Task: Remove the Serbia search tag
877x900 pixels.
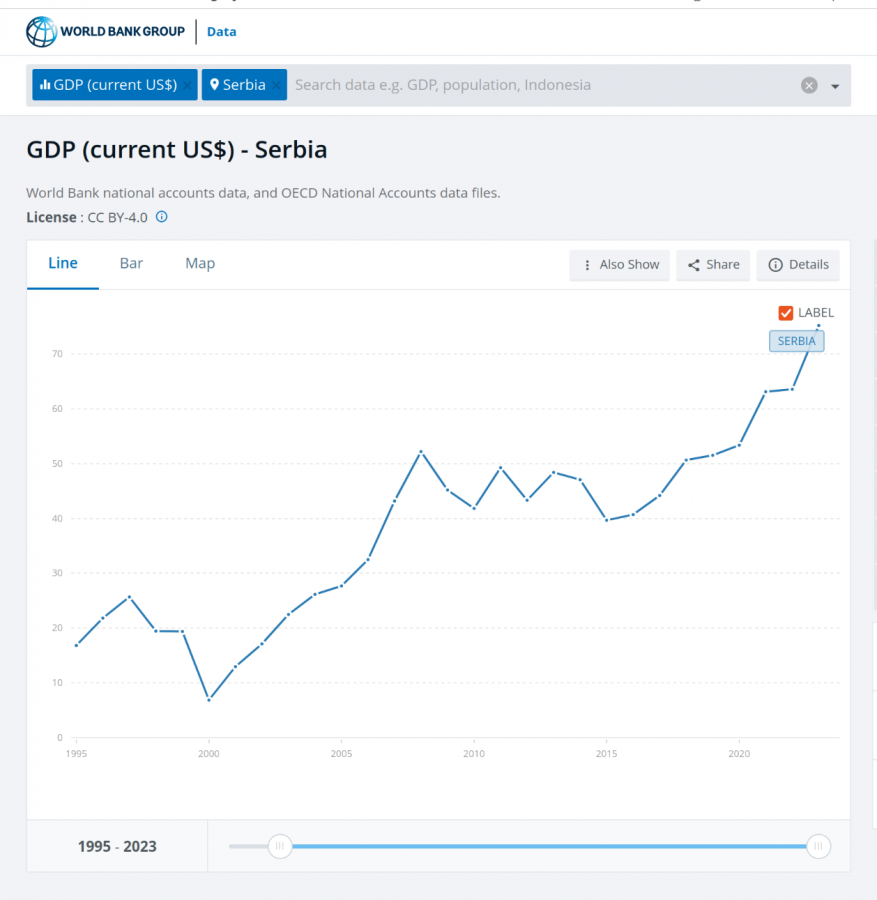Action: pyautogui.click(x=277, y=85)
